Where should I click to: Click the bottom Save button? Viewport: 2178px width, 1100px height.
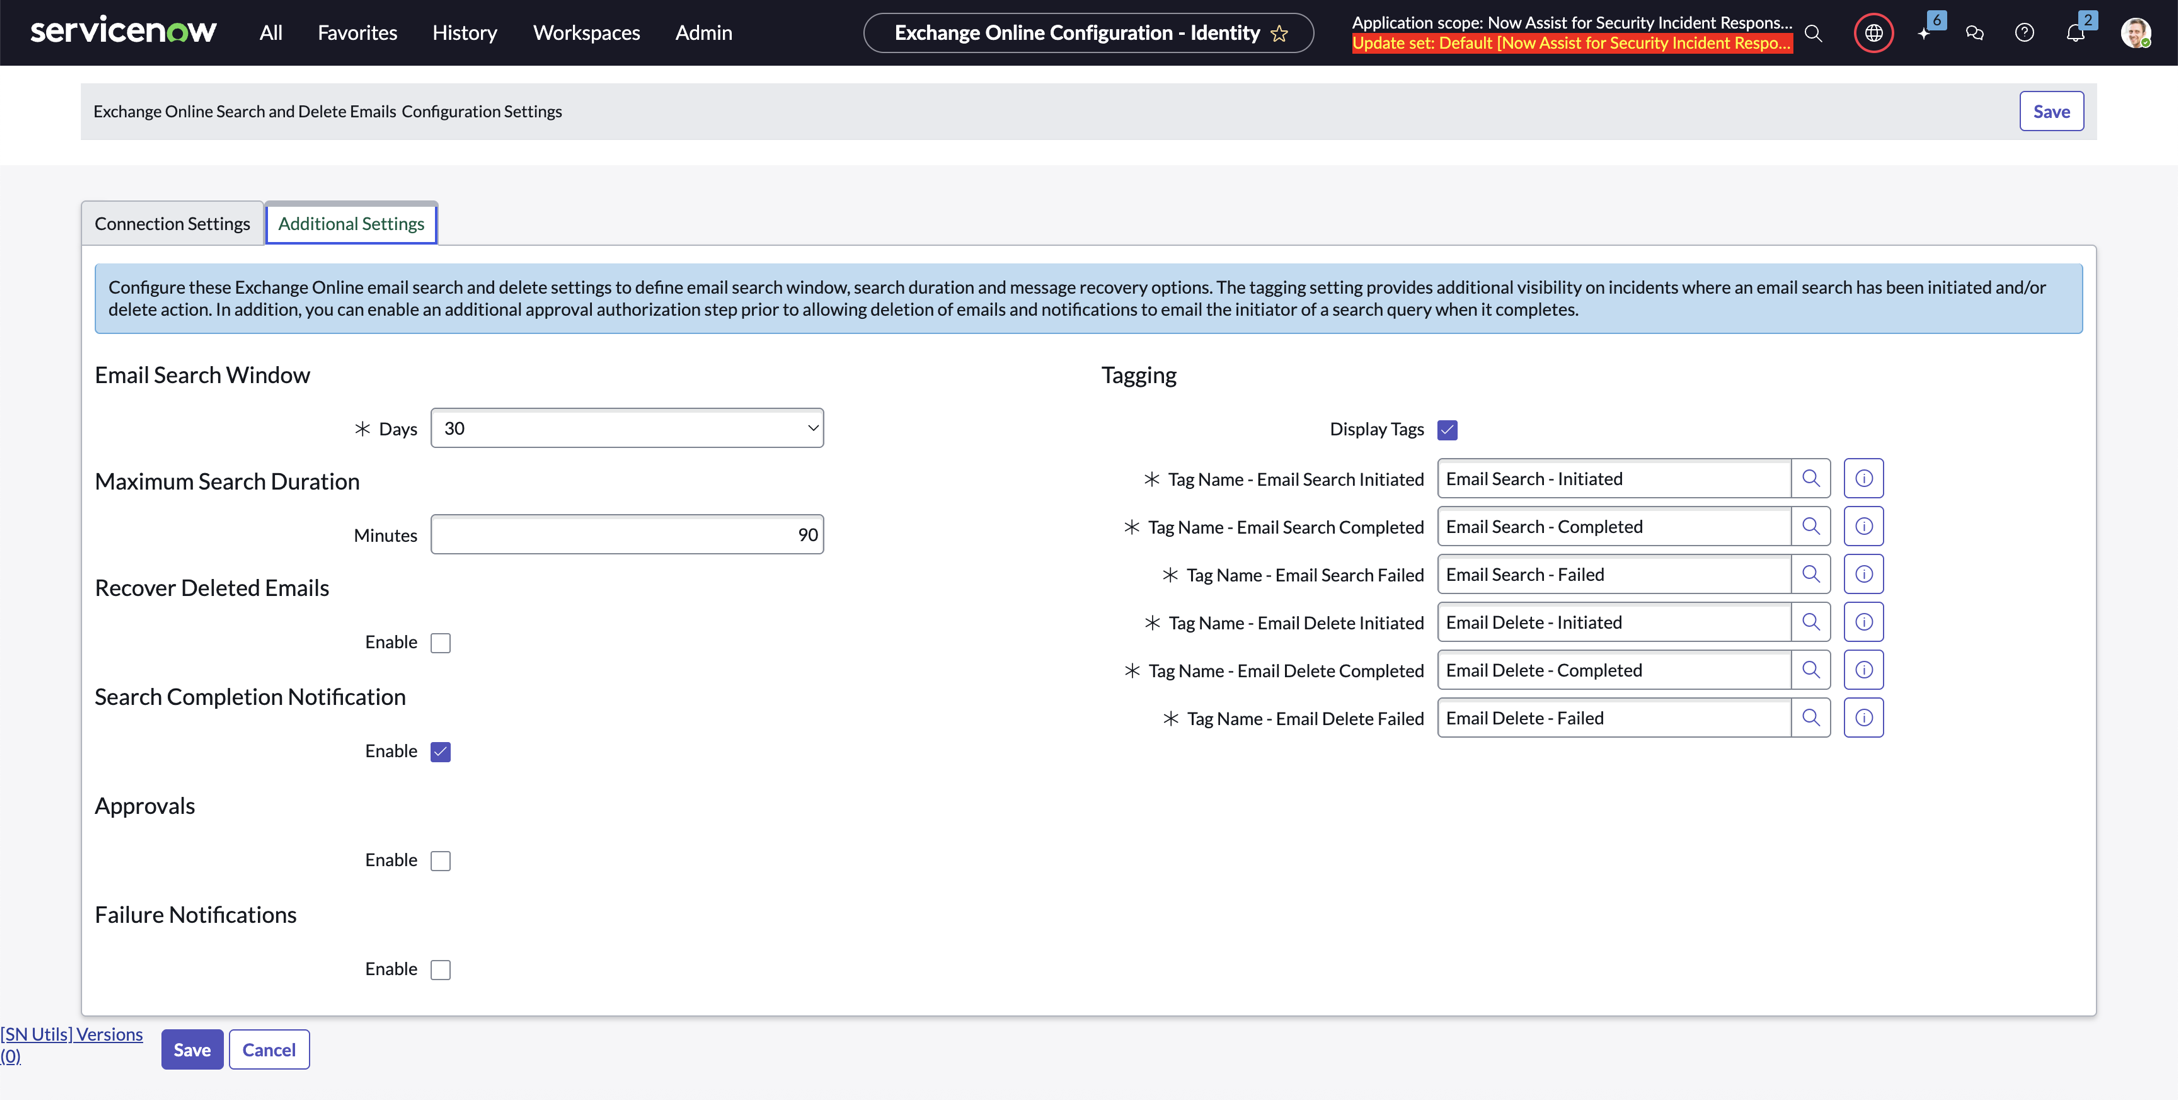(192, 1050)
